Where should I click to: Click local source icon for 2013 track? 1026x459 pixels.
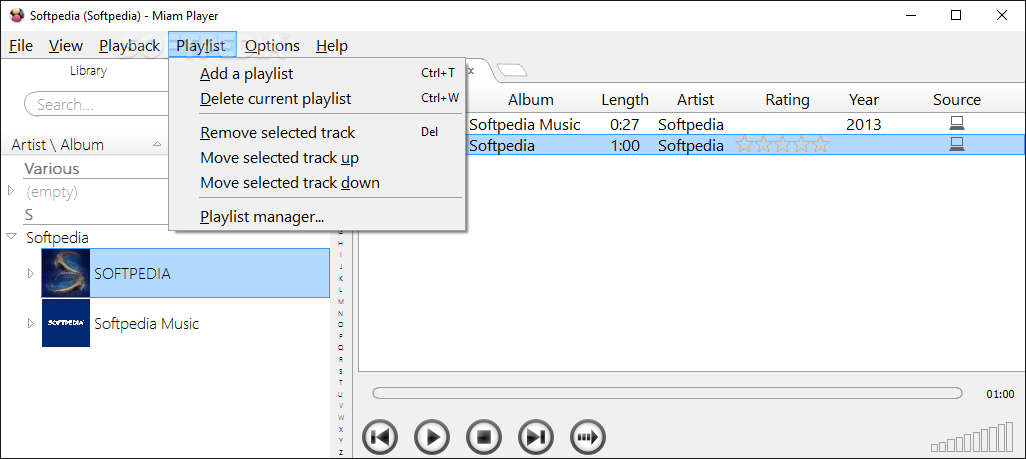957,124
